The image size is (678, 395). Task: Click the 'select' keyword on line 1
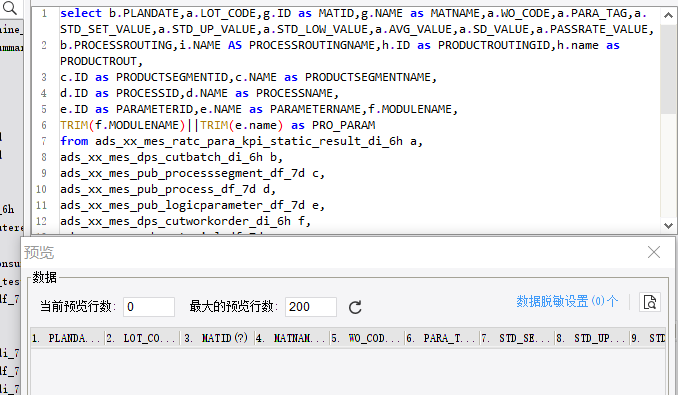[81, 13]
